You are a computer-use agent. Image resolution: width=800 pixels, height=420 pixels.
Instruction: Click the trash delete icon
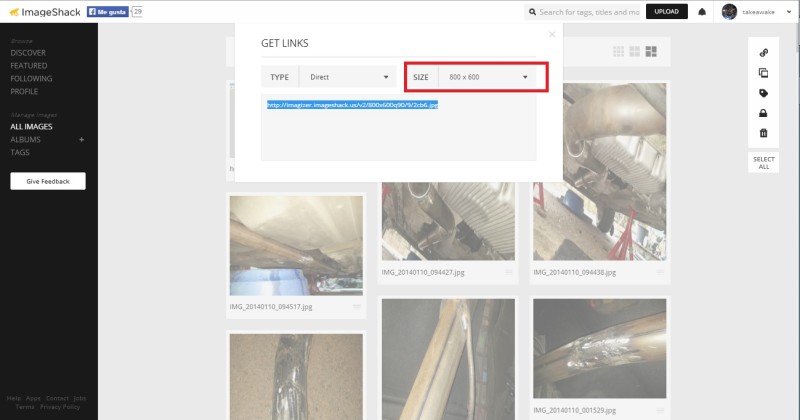click(x=763, y=133)
